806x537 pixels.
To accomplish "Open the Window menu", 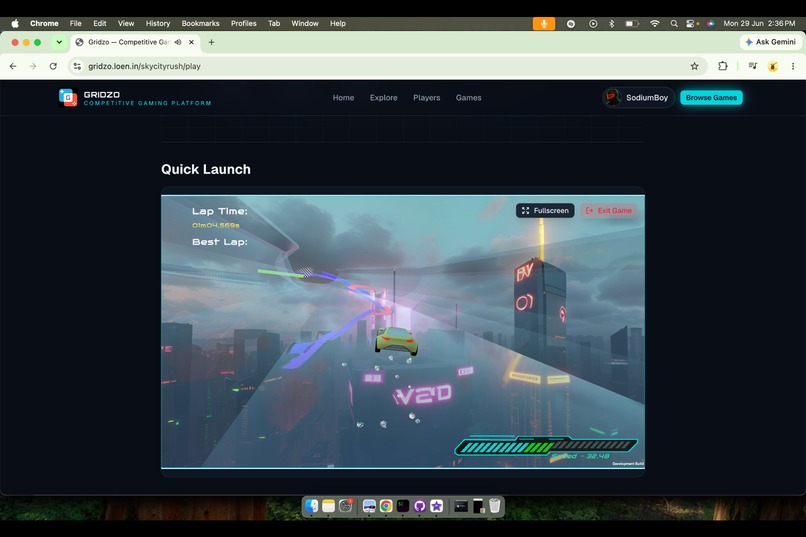I will [x=305, y=23].
